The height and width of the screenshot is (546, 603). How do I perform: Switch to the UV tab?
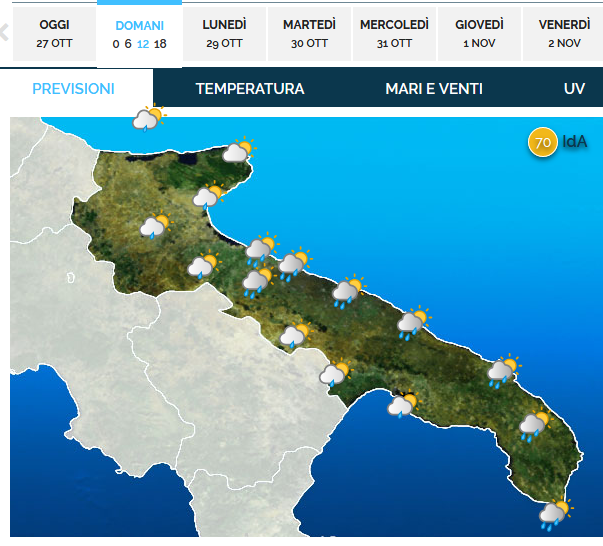[x=574, y=89]
